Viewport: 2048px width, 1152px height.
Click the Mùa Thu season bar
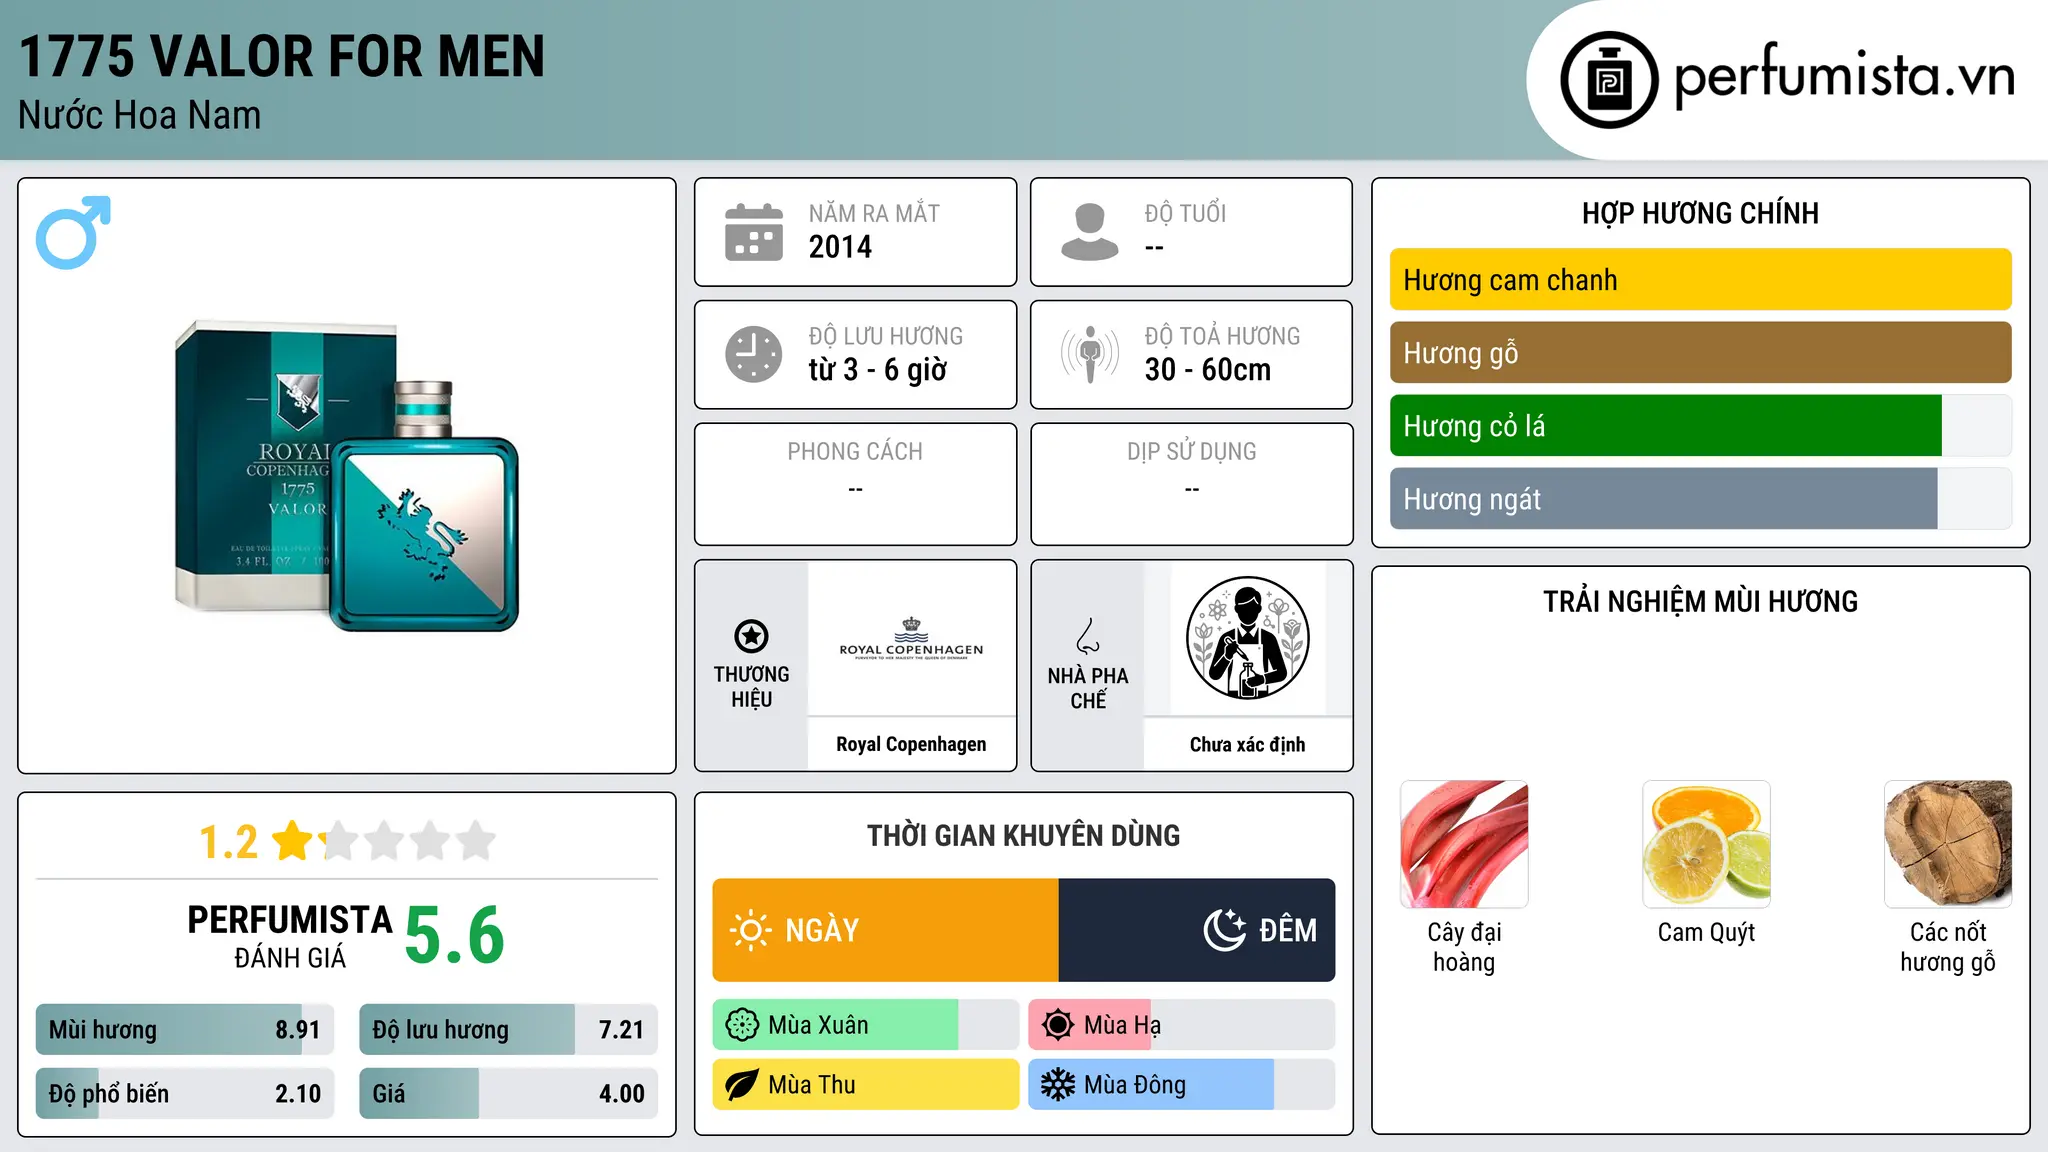click(866, 1085)
